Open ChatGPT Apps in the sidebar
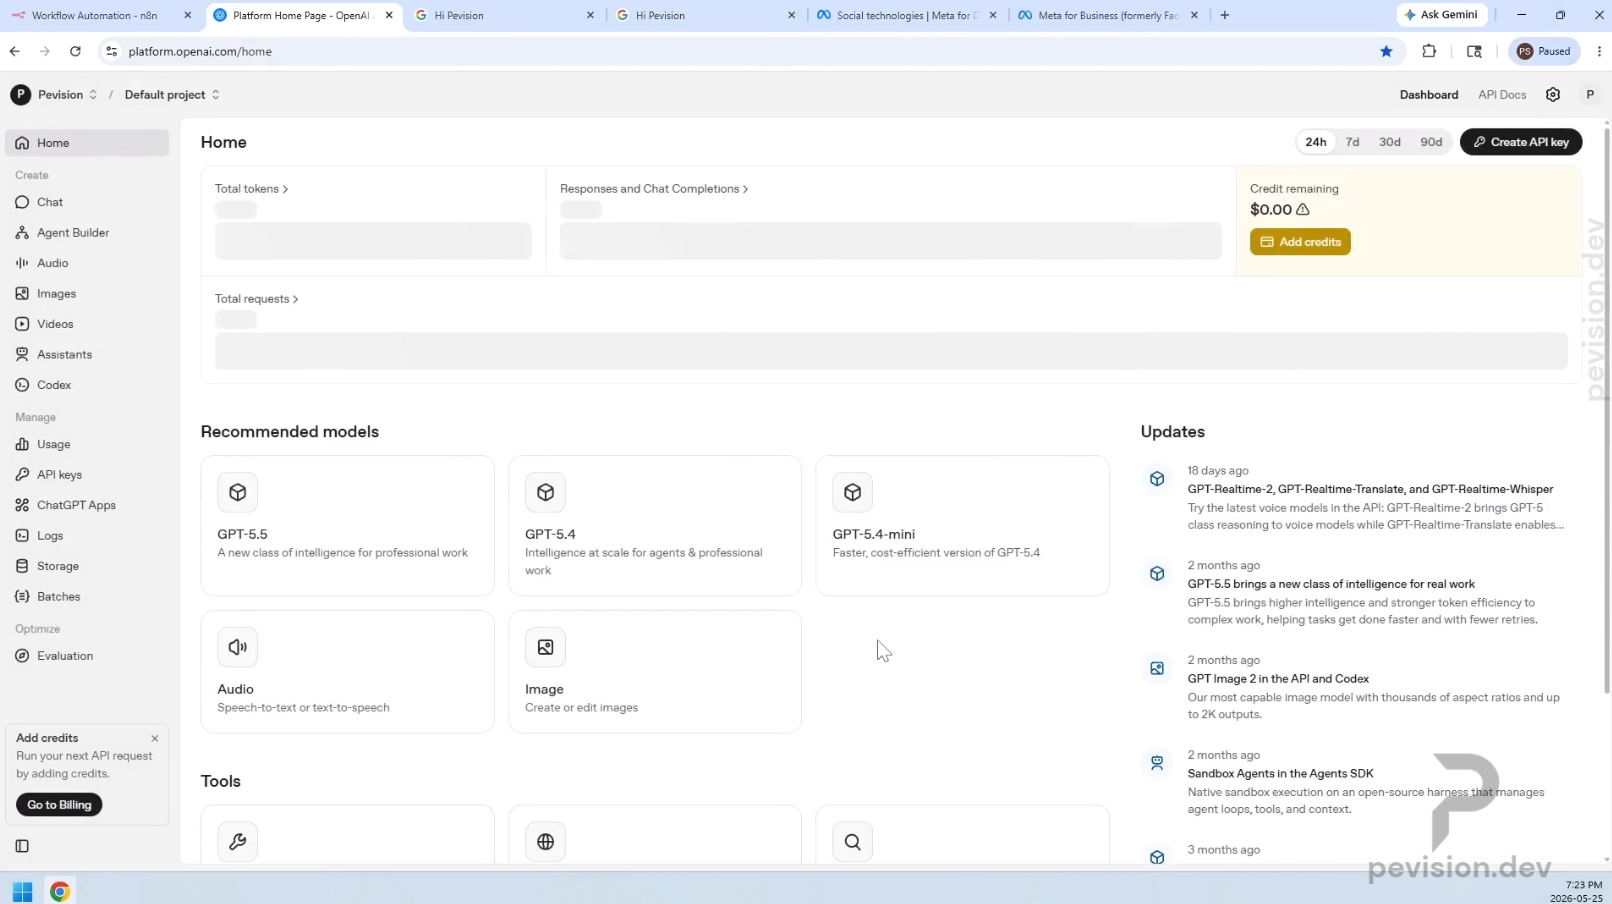1612x904 pixels. [87, 506]
